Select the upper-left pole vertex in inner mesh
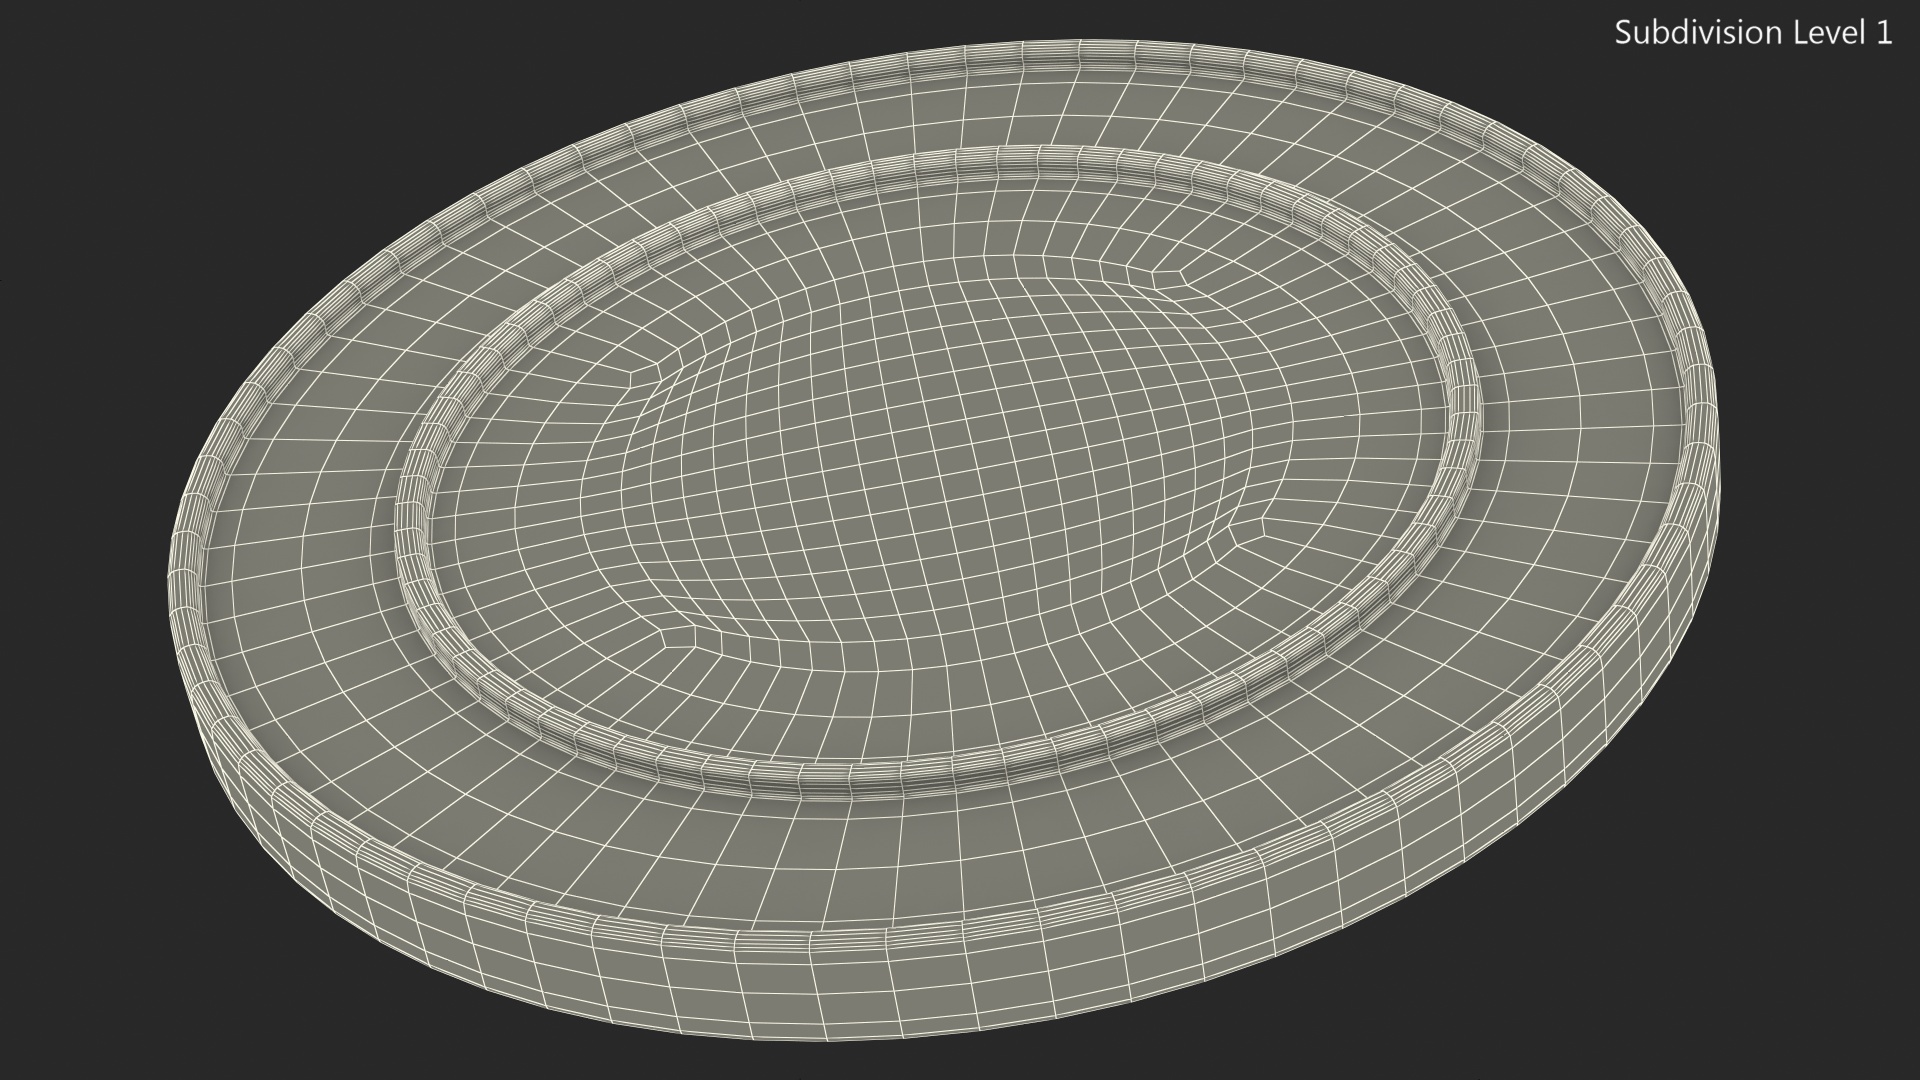Image resolution: width=1920 pixels, height=1080 pixels. (x=632, y=372)
